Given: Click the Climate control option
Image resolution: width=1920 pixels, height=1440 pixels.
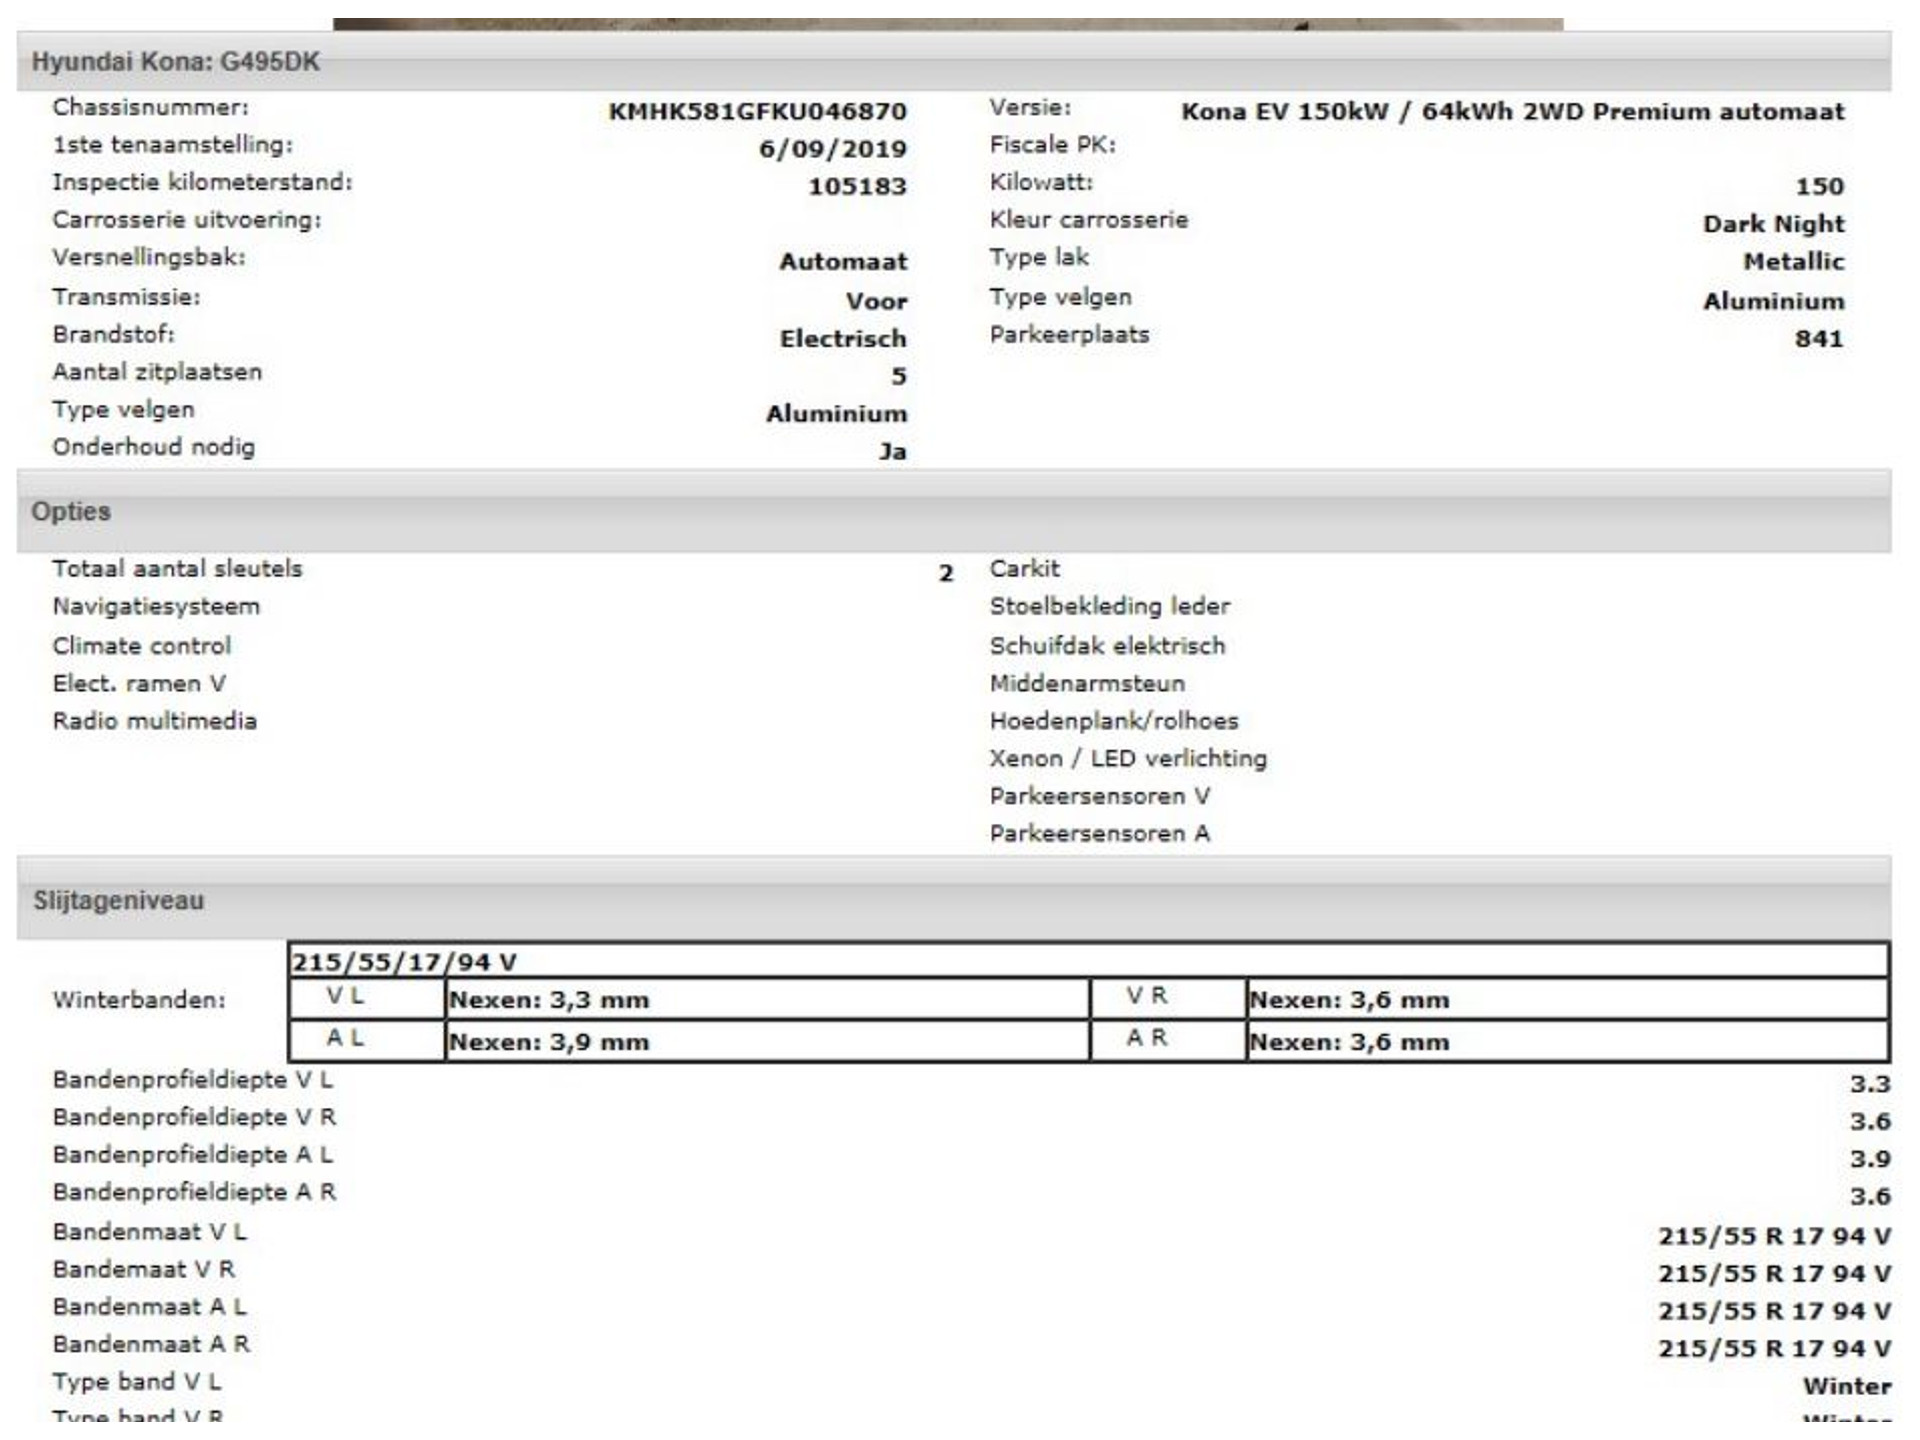Looking at the screenshot, I should click(x=141, y=646).
